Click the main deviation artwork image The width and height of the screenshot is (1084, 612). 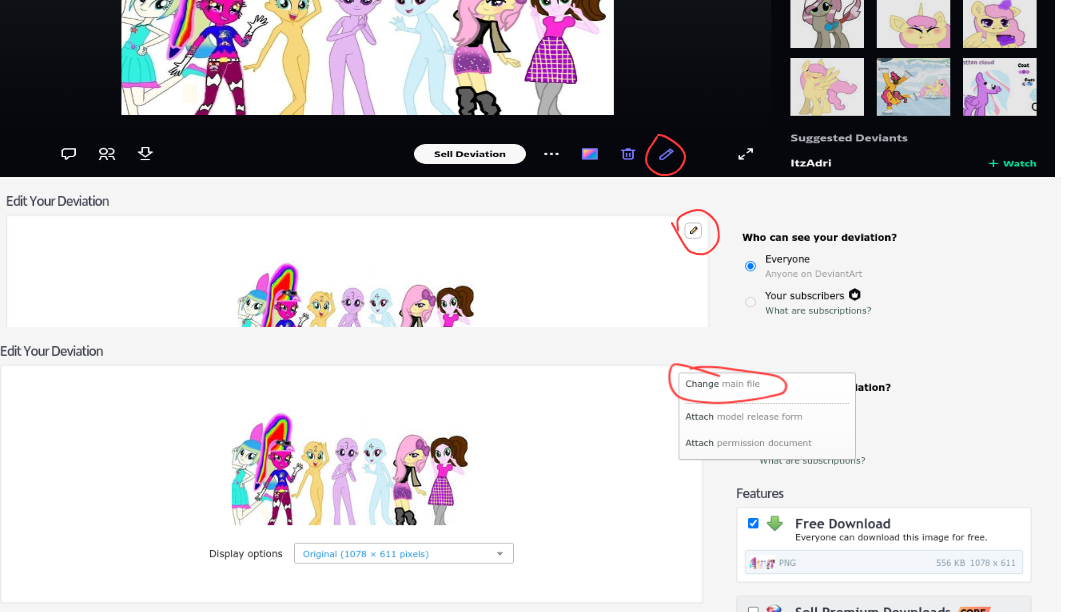coord(367,57)
